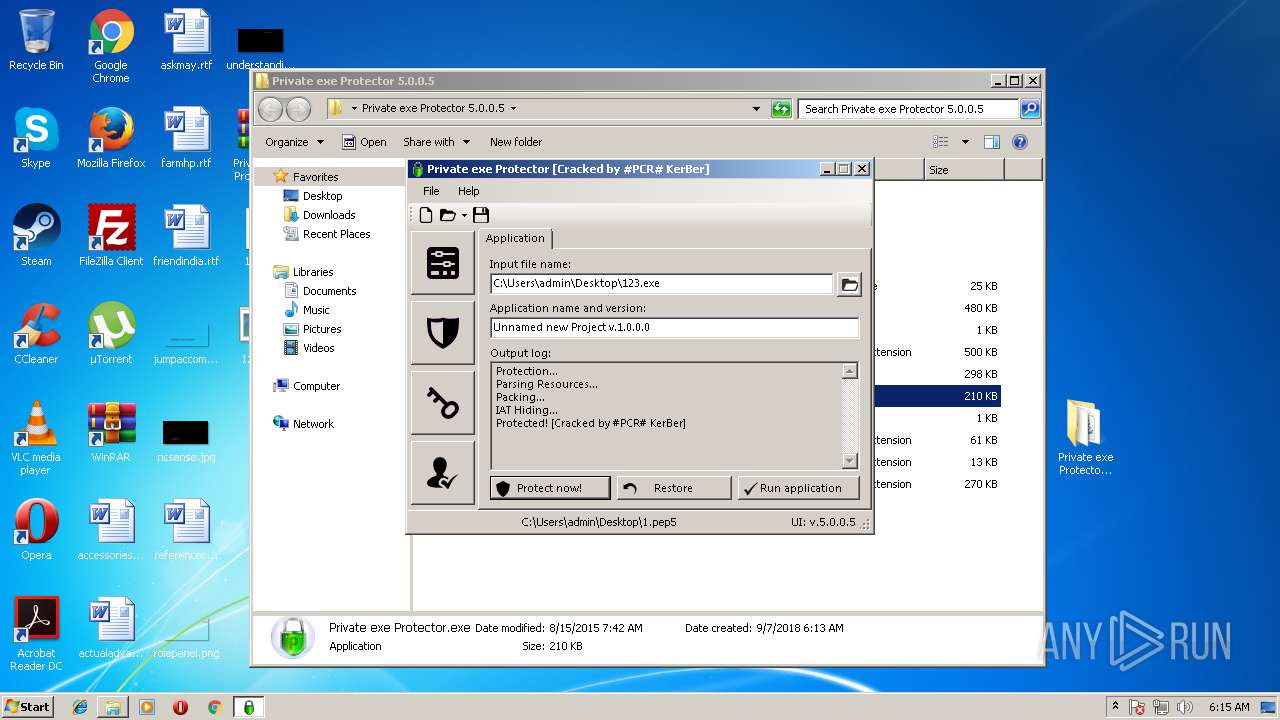Select 'IAT Hiding...' line in output log
The image size is (1280, 720).
(527, 410)
